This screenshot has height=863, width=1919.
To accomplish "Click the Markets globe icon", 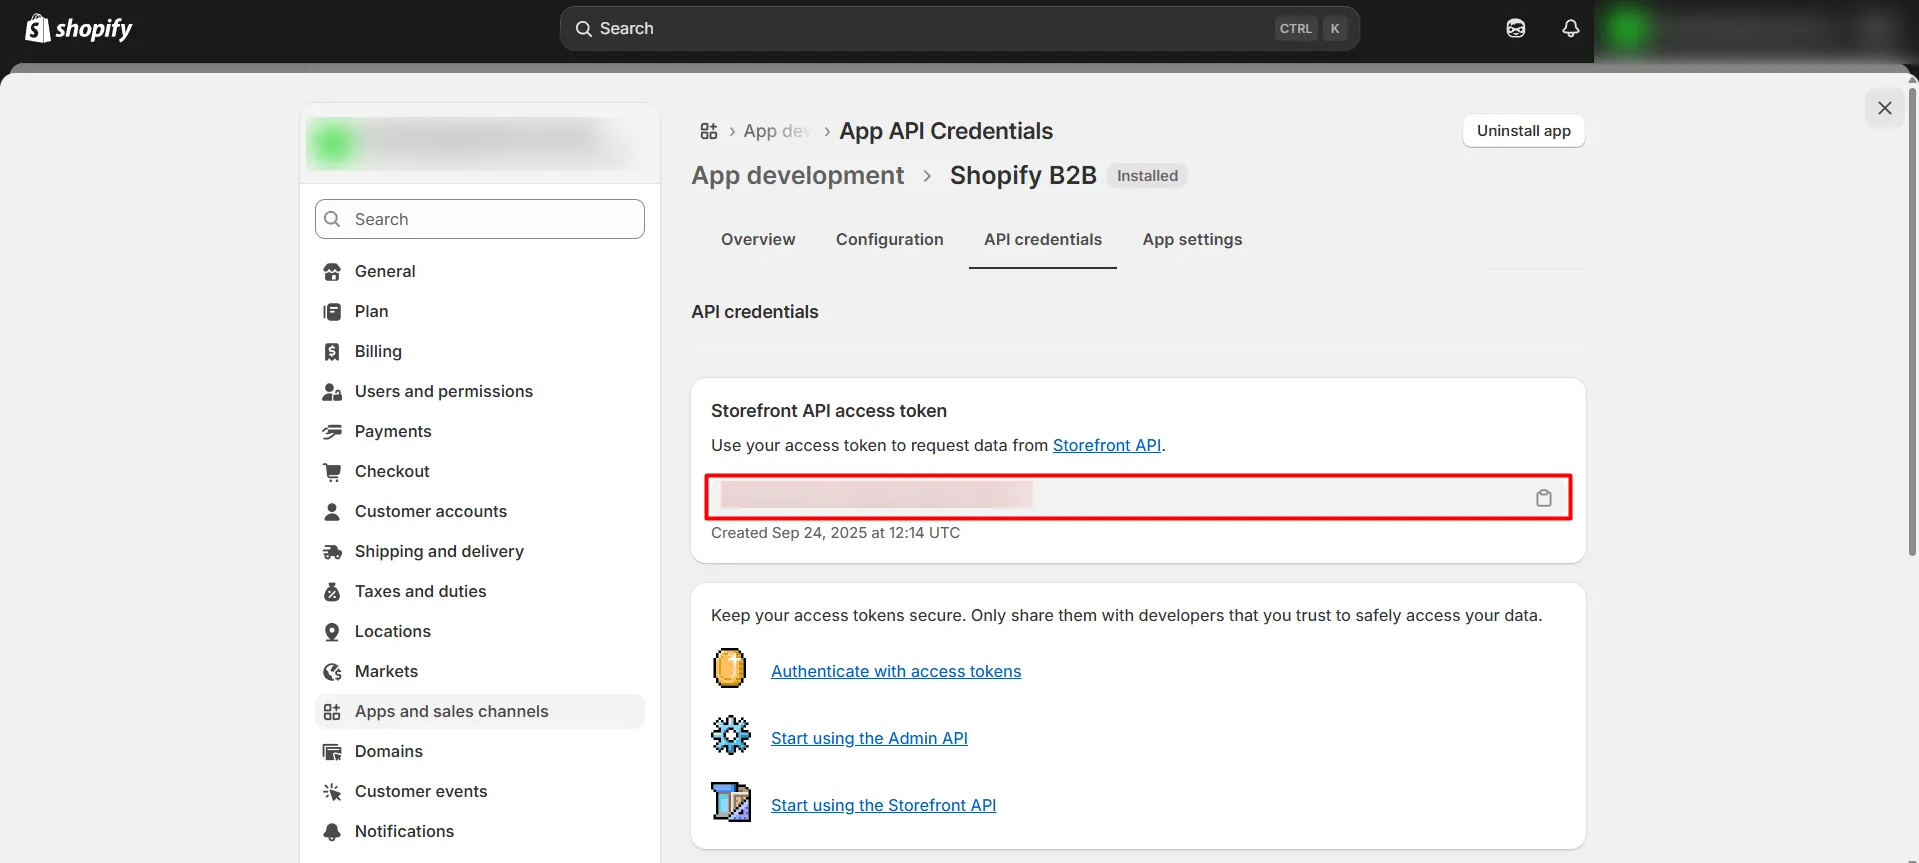I will coord(332,672).
